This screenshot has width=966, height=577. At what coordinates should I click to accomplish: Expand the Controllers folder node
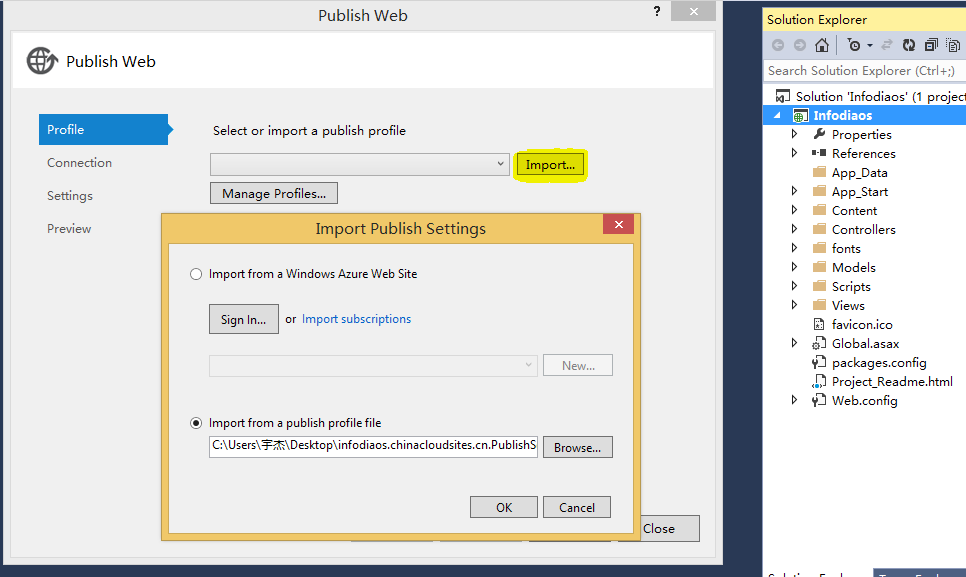click(x=795, y=230)
